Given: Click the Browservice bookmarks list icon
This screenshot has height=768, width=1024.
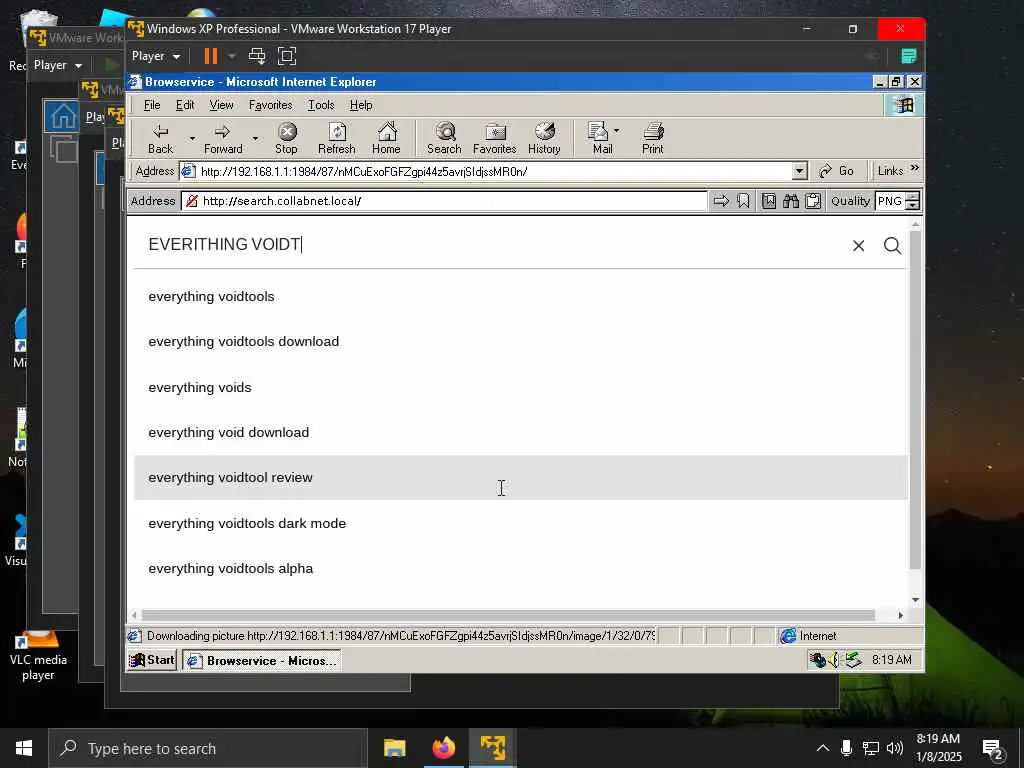Looking at the screenshot, I should [769, 201].
